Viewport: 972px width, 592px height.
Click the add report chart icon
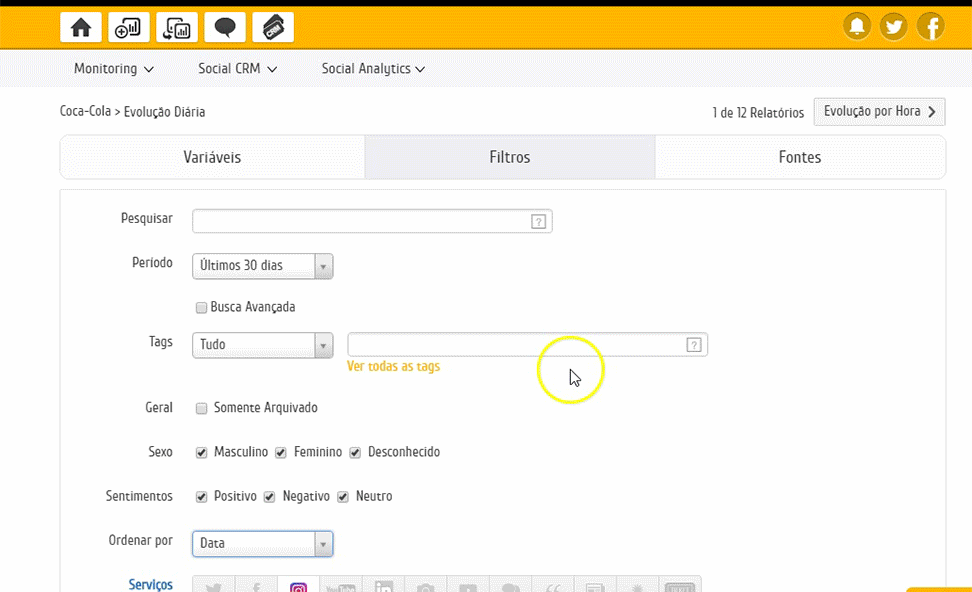[x=129, y=27]
